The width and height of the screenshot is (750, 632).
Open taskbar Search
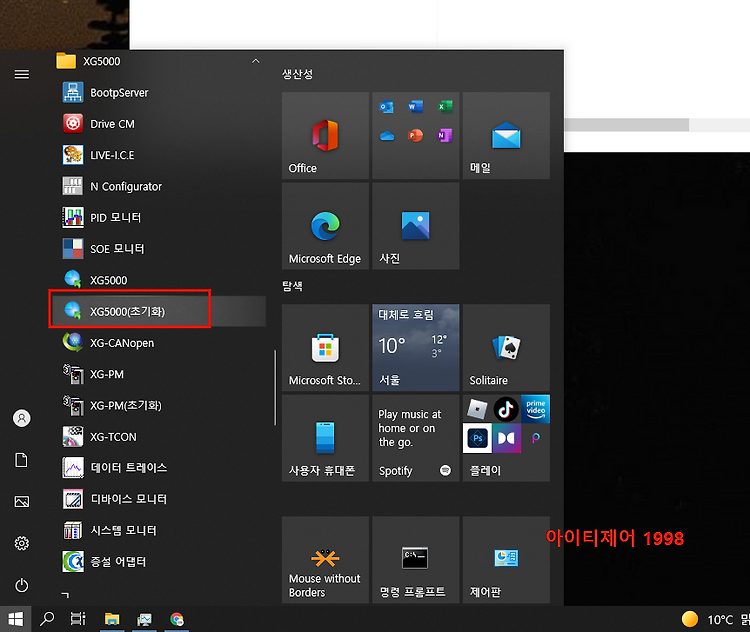click(x=47, y=619)
